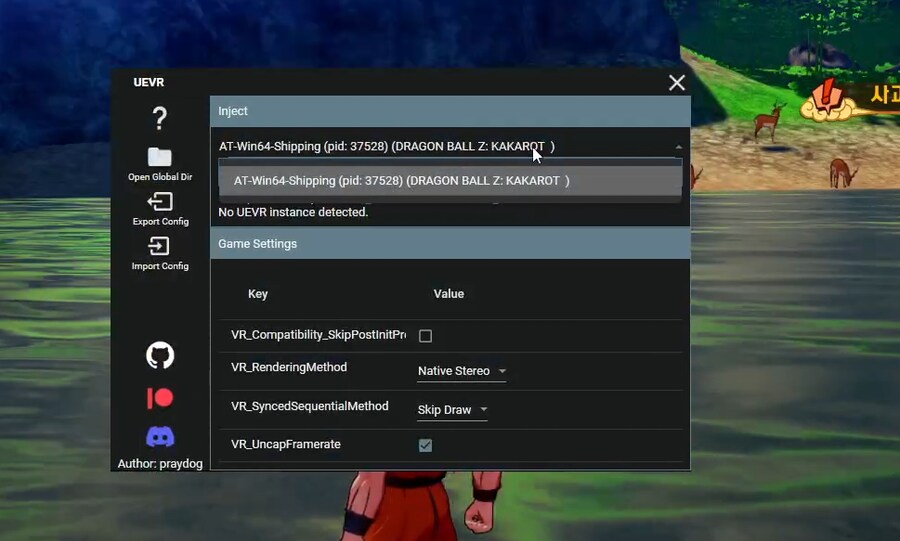The width and height of the screenshot is (900, 541).
Task: Open Global Dir folder icon
Action: (159, 157)
